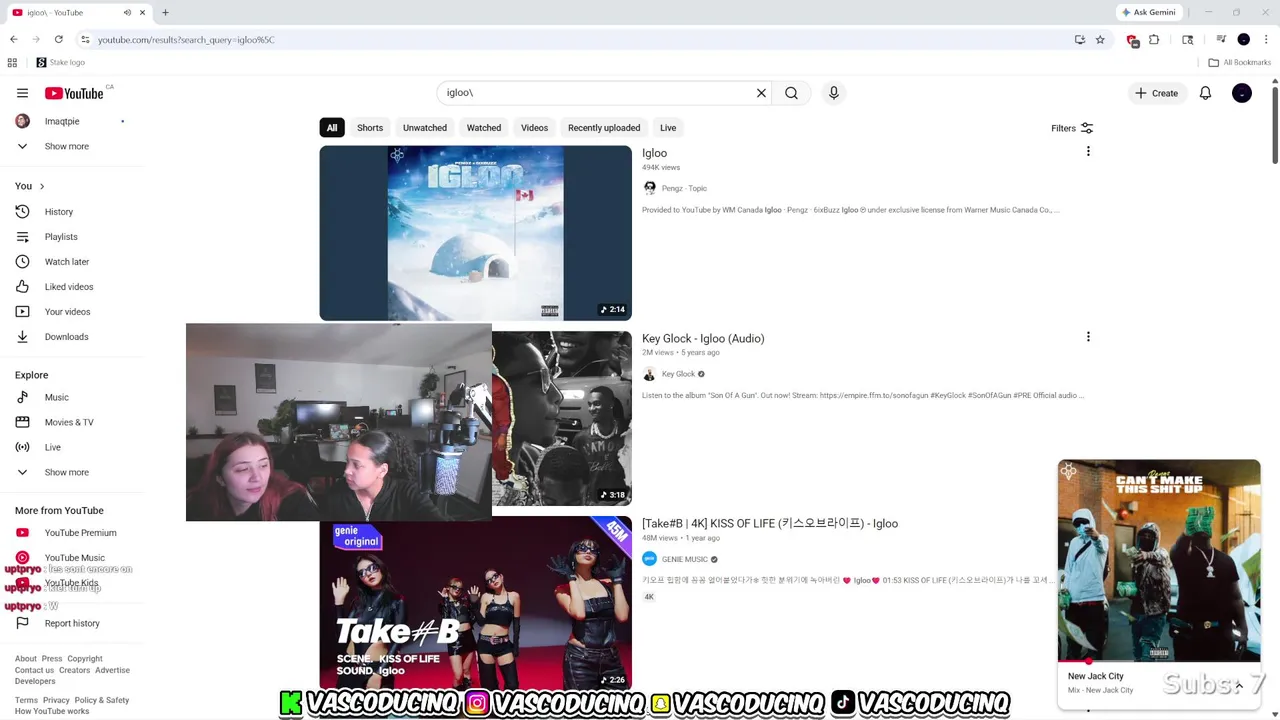The image size is (1280, 720).
Task: Open YouTube Premium in sidebar
Action: [x=80, y=533]
